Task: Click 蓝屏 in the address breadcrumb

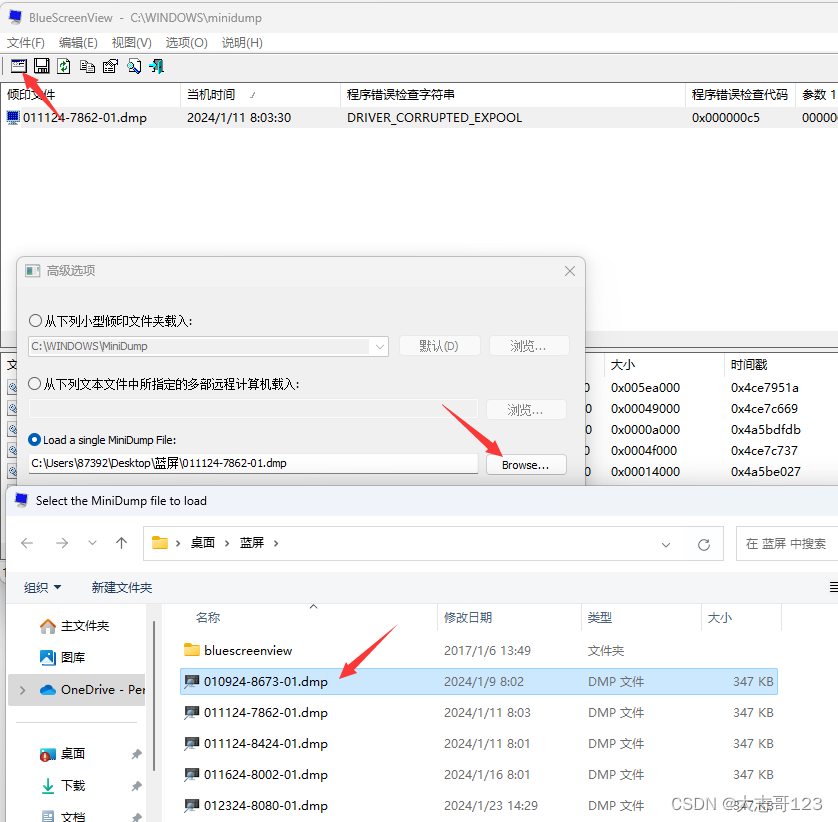Action: 252,543
